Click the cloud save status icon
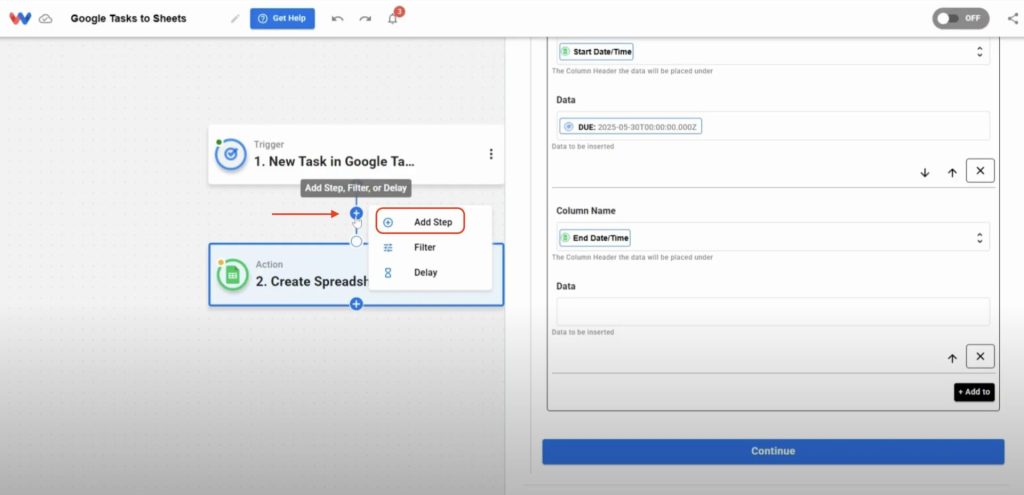Screen dimensions: 1024x495 click(46, 19)
